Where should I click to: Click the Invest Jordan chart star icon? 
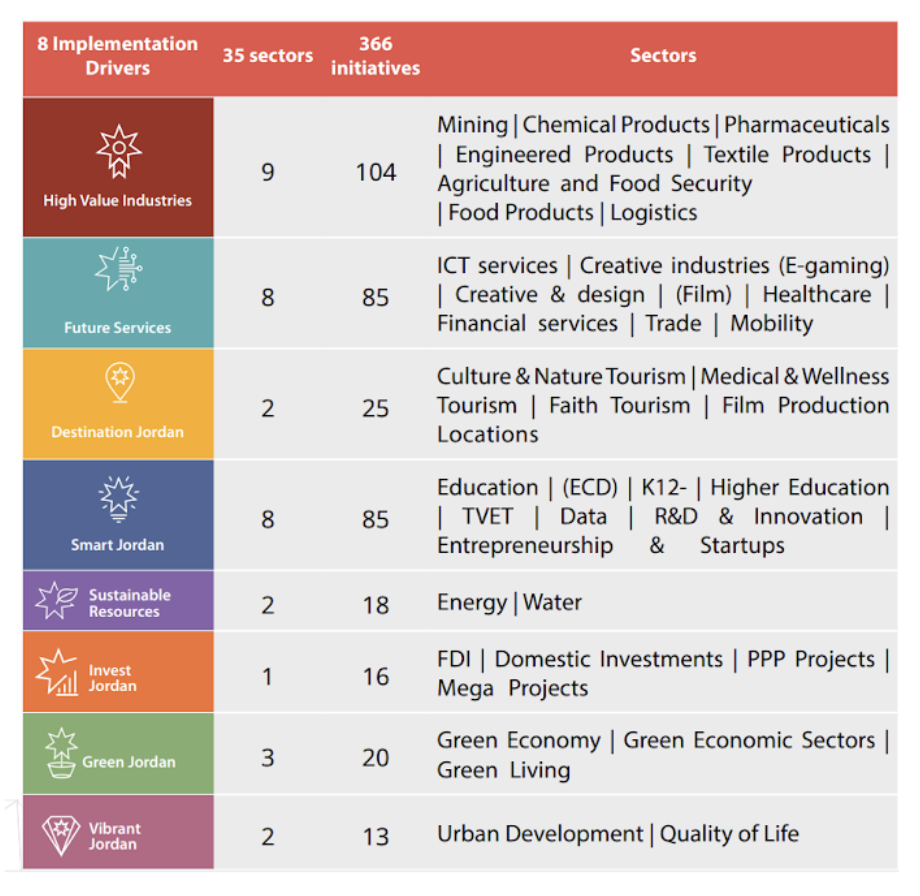pyautogui.click(x=57, y=672)
